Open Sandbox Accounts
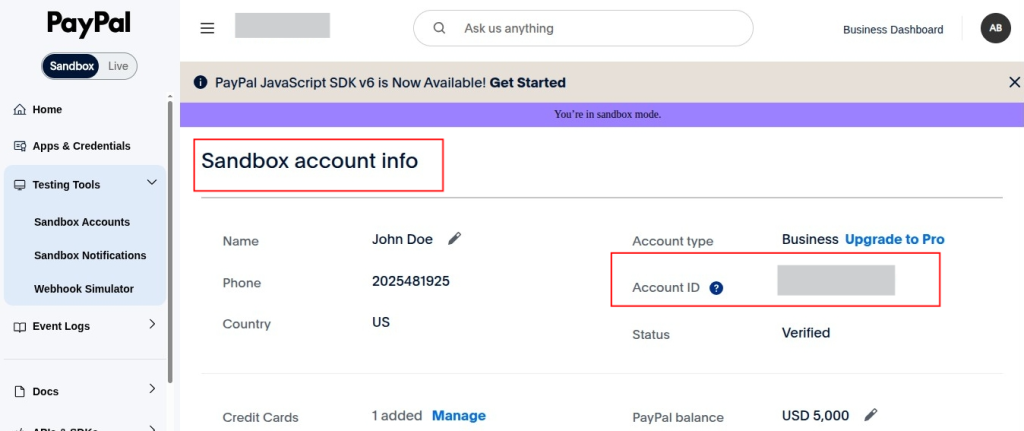Screen dimensions: 1024x431 coord(82,222)
